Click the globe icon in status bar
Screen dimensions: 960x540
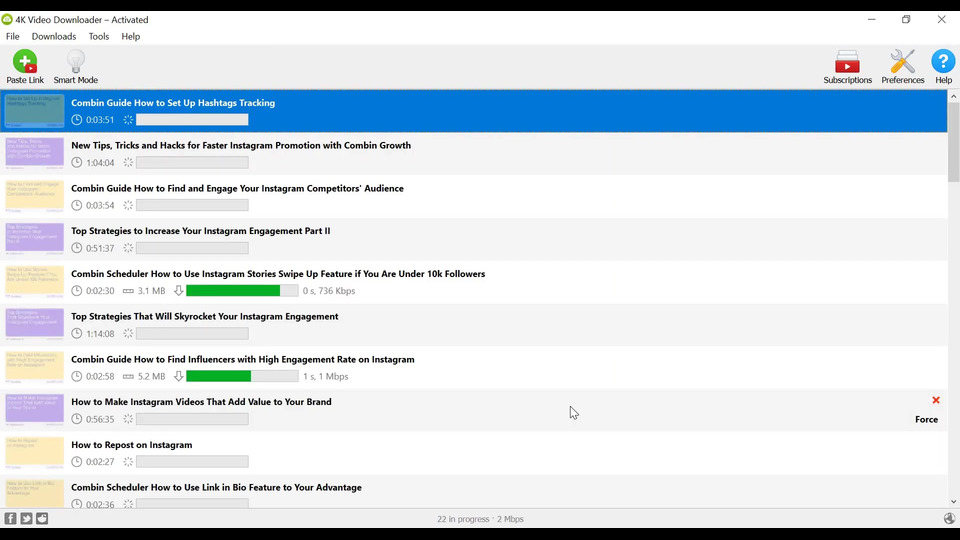click(x=949, y=519)
